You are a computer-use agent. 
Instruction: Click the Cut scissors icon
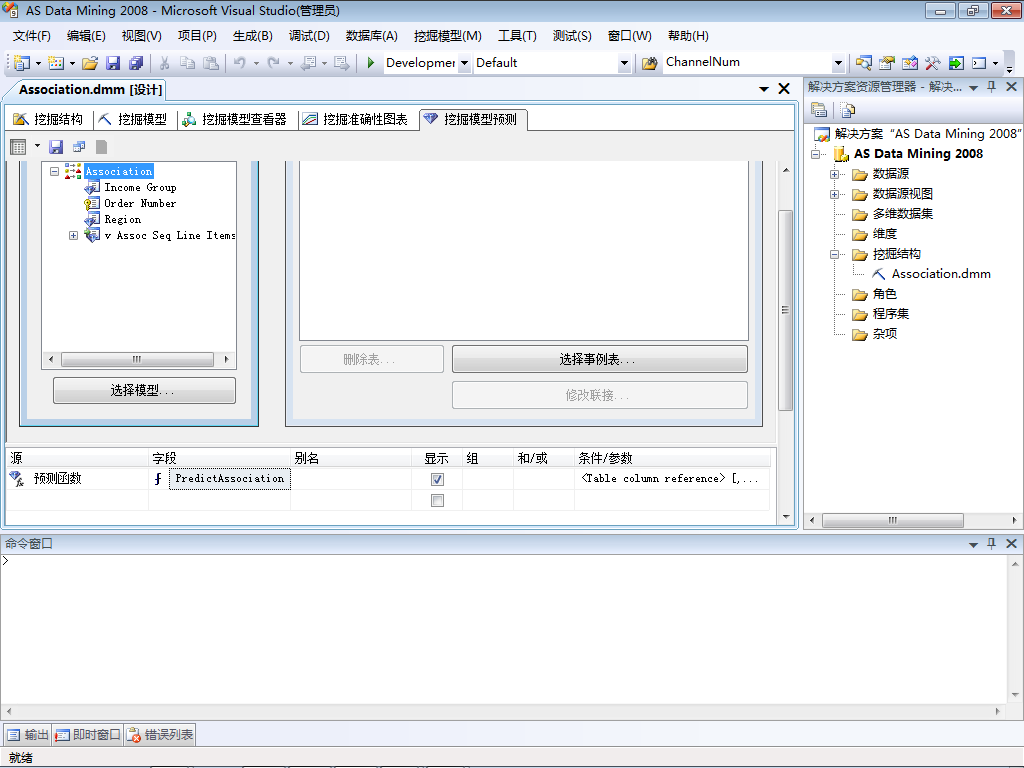point(165,63)
